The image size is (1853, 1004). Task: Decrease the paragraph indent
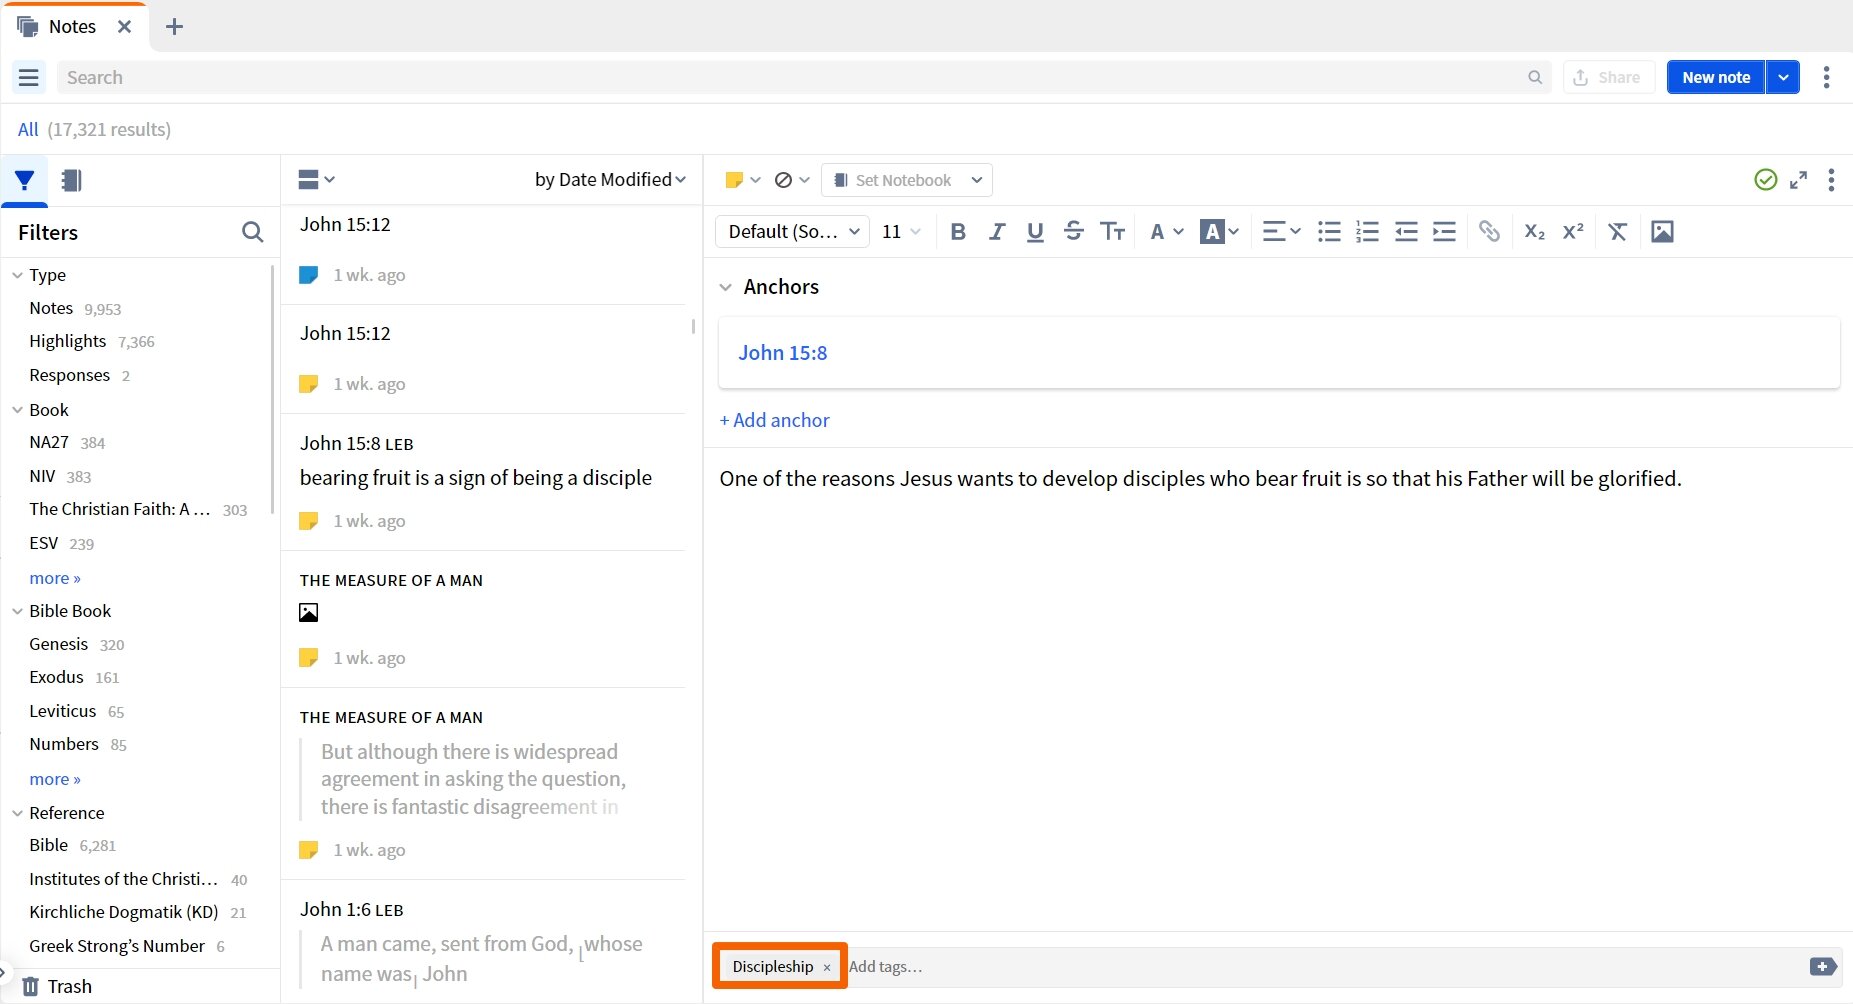(x=1406, y=231)
